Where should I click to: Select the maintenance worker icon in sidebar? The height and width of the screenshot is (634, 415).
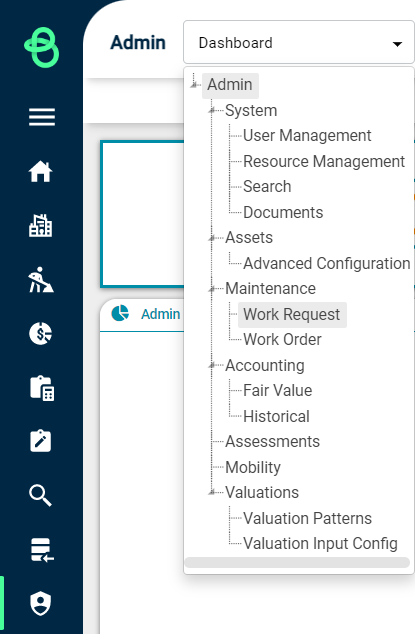pos(40,279)
